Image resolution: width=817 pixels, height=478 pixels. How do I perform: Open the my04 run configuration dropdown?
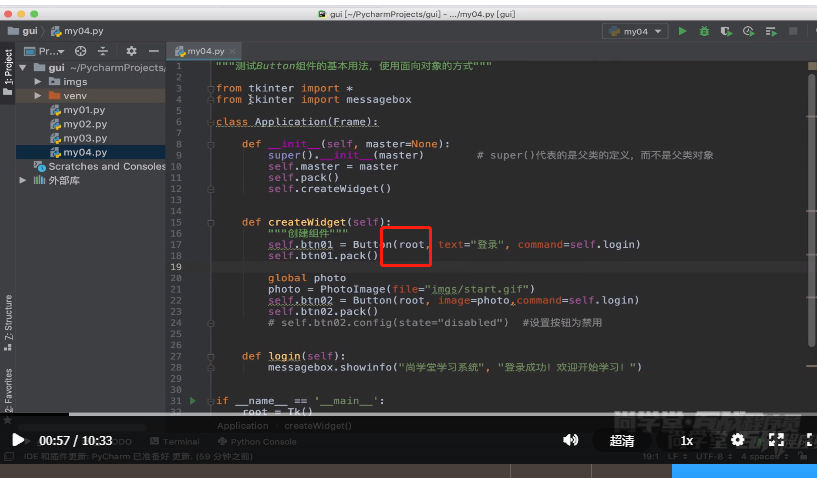click(635, 31)
